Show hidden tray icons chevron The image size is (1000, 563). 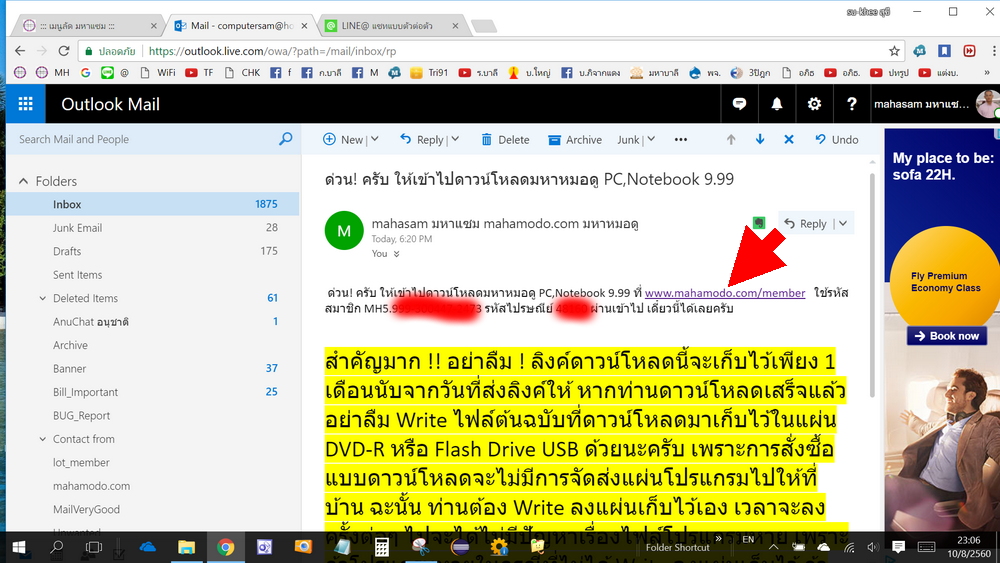point(774,547)
